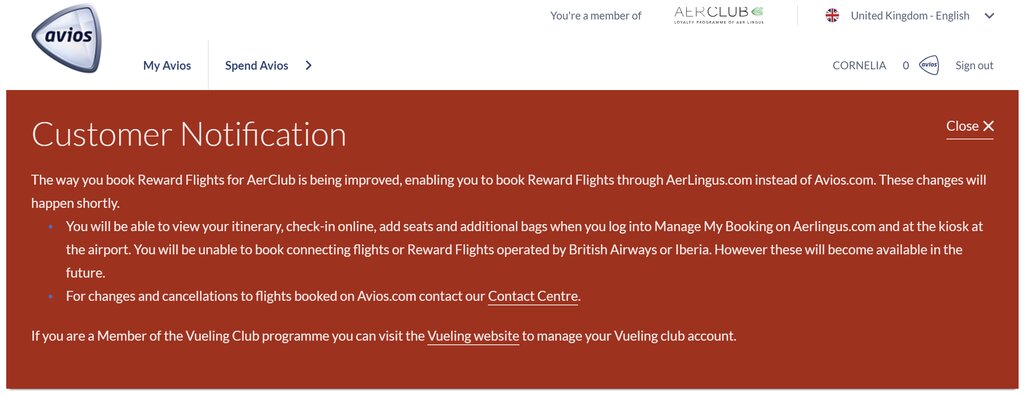1024x395 pixels.
Task: Select the United Kingdom - English region selector
Action: pyautogui.click(x=910, y=16)
